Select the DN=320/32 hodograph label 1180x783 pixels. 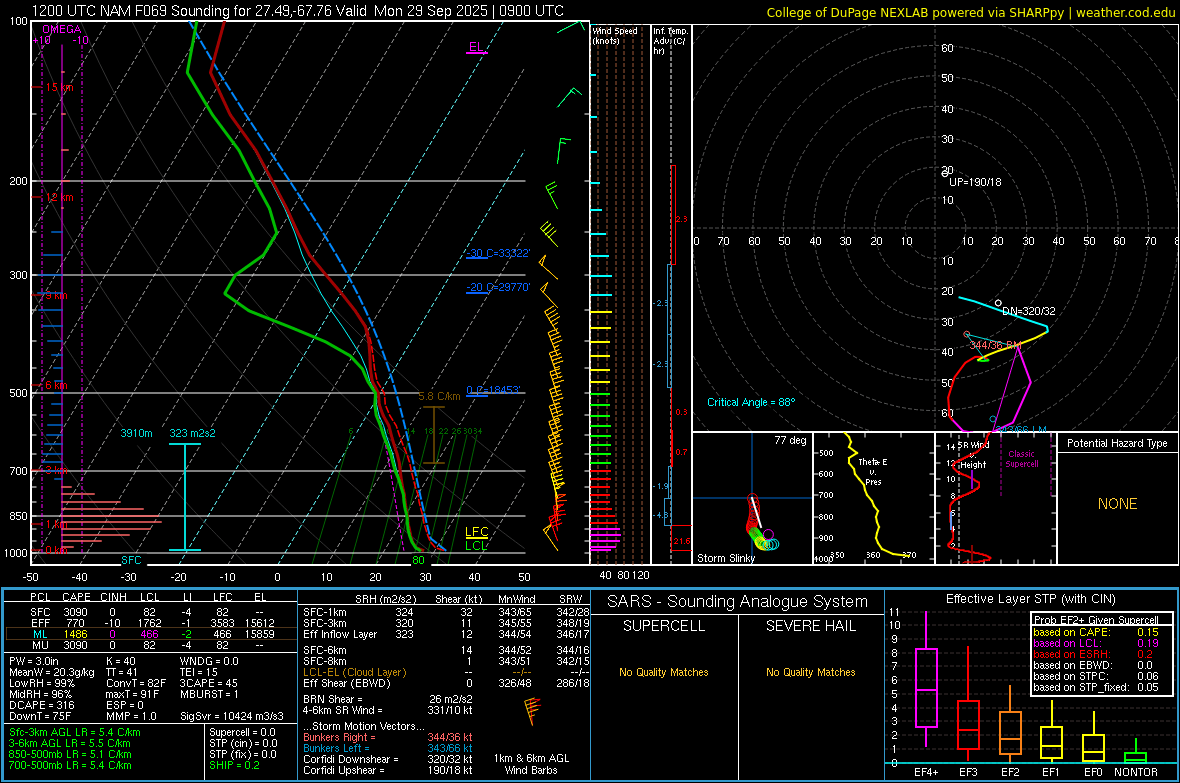pos(1029,311)
